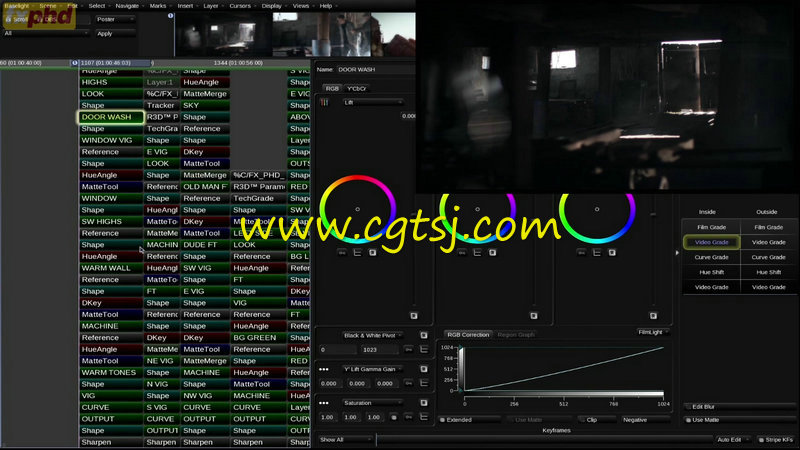Open the All filter dropdown
800x450 pixels.
(x=45, y=33)
